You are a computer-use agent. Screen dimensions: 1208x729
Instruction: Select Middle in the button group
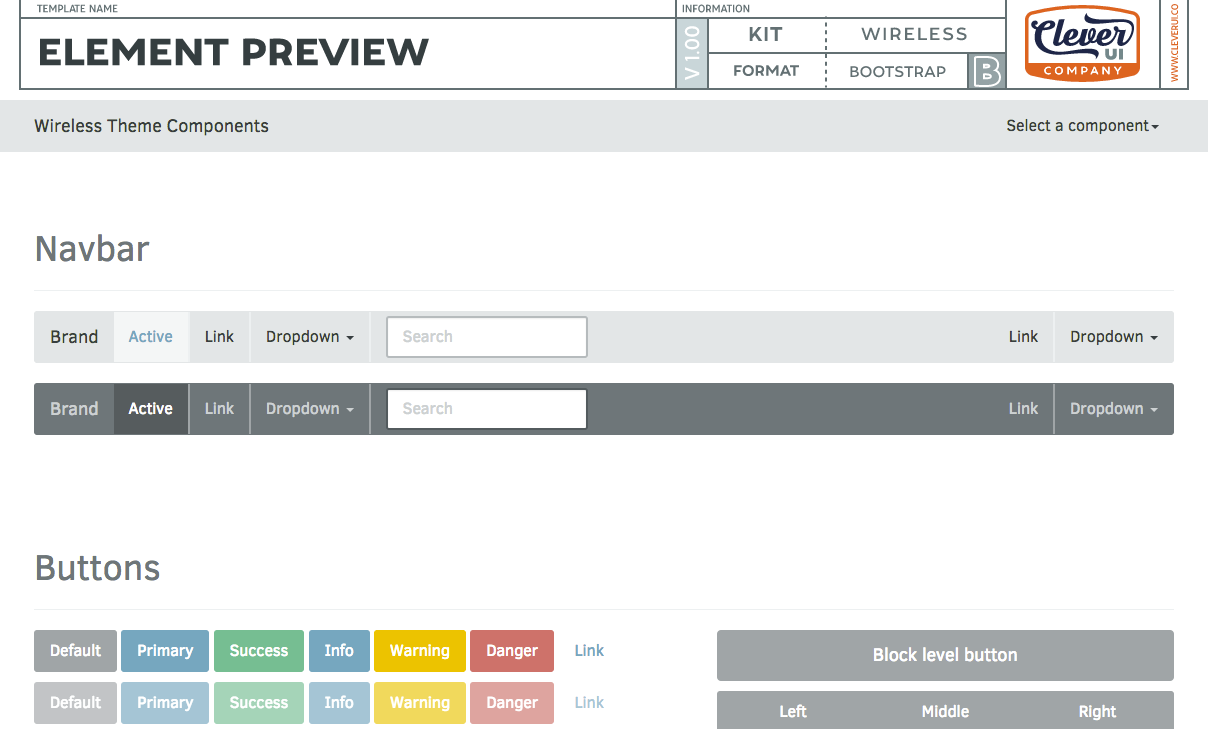click(944, 711)
